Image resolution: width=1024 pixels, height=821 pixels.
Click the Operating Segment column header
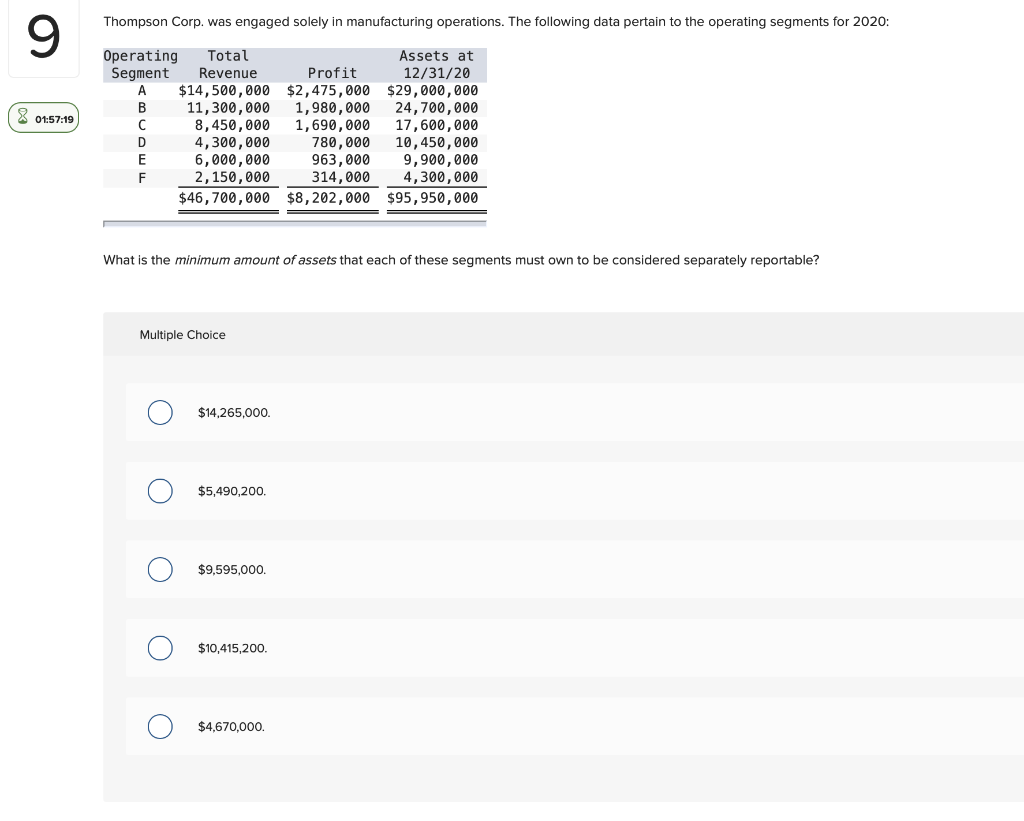tap(141, 64)
